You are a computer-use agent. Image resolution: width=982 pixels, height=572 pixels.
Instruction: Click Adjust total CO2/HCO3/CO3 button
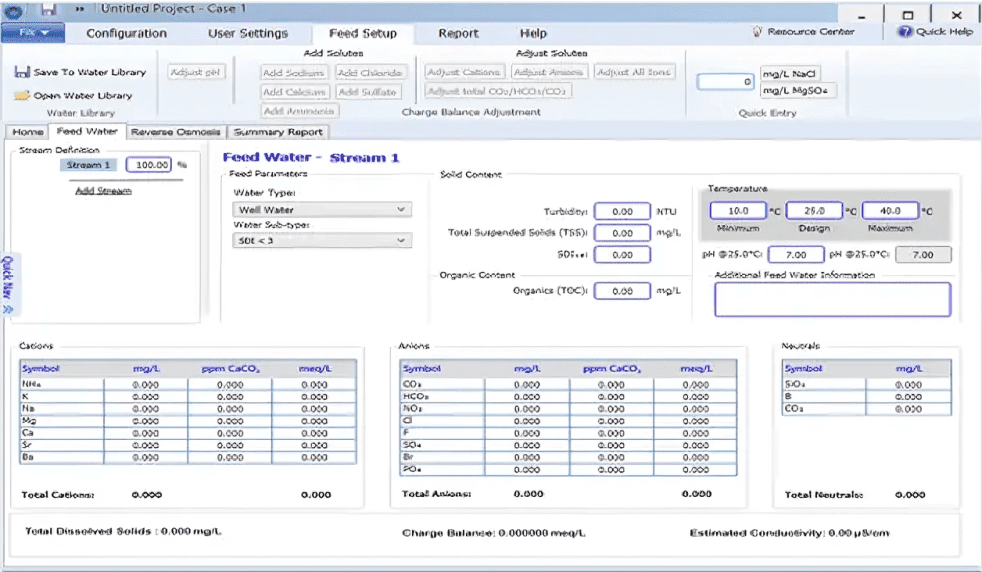[x=497, y=91]
